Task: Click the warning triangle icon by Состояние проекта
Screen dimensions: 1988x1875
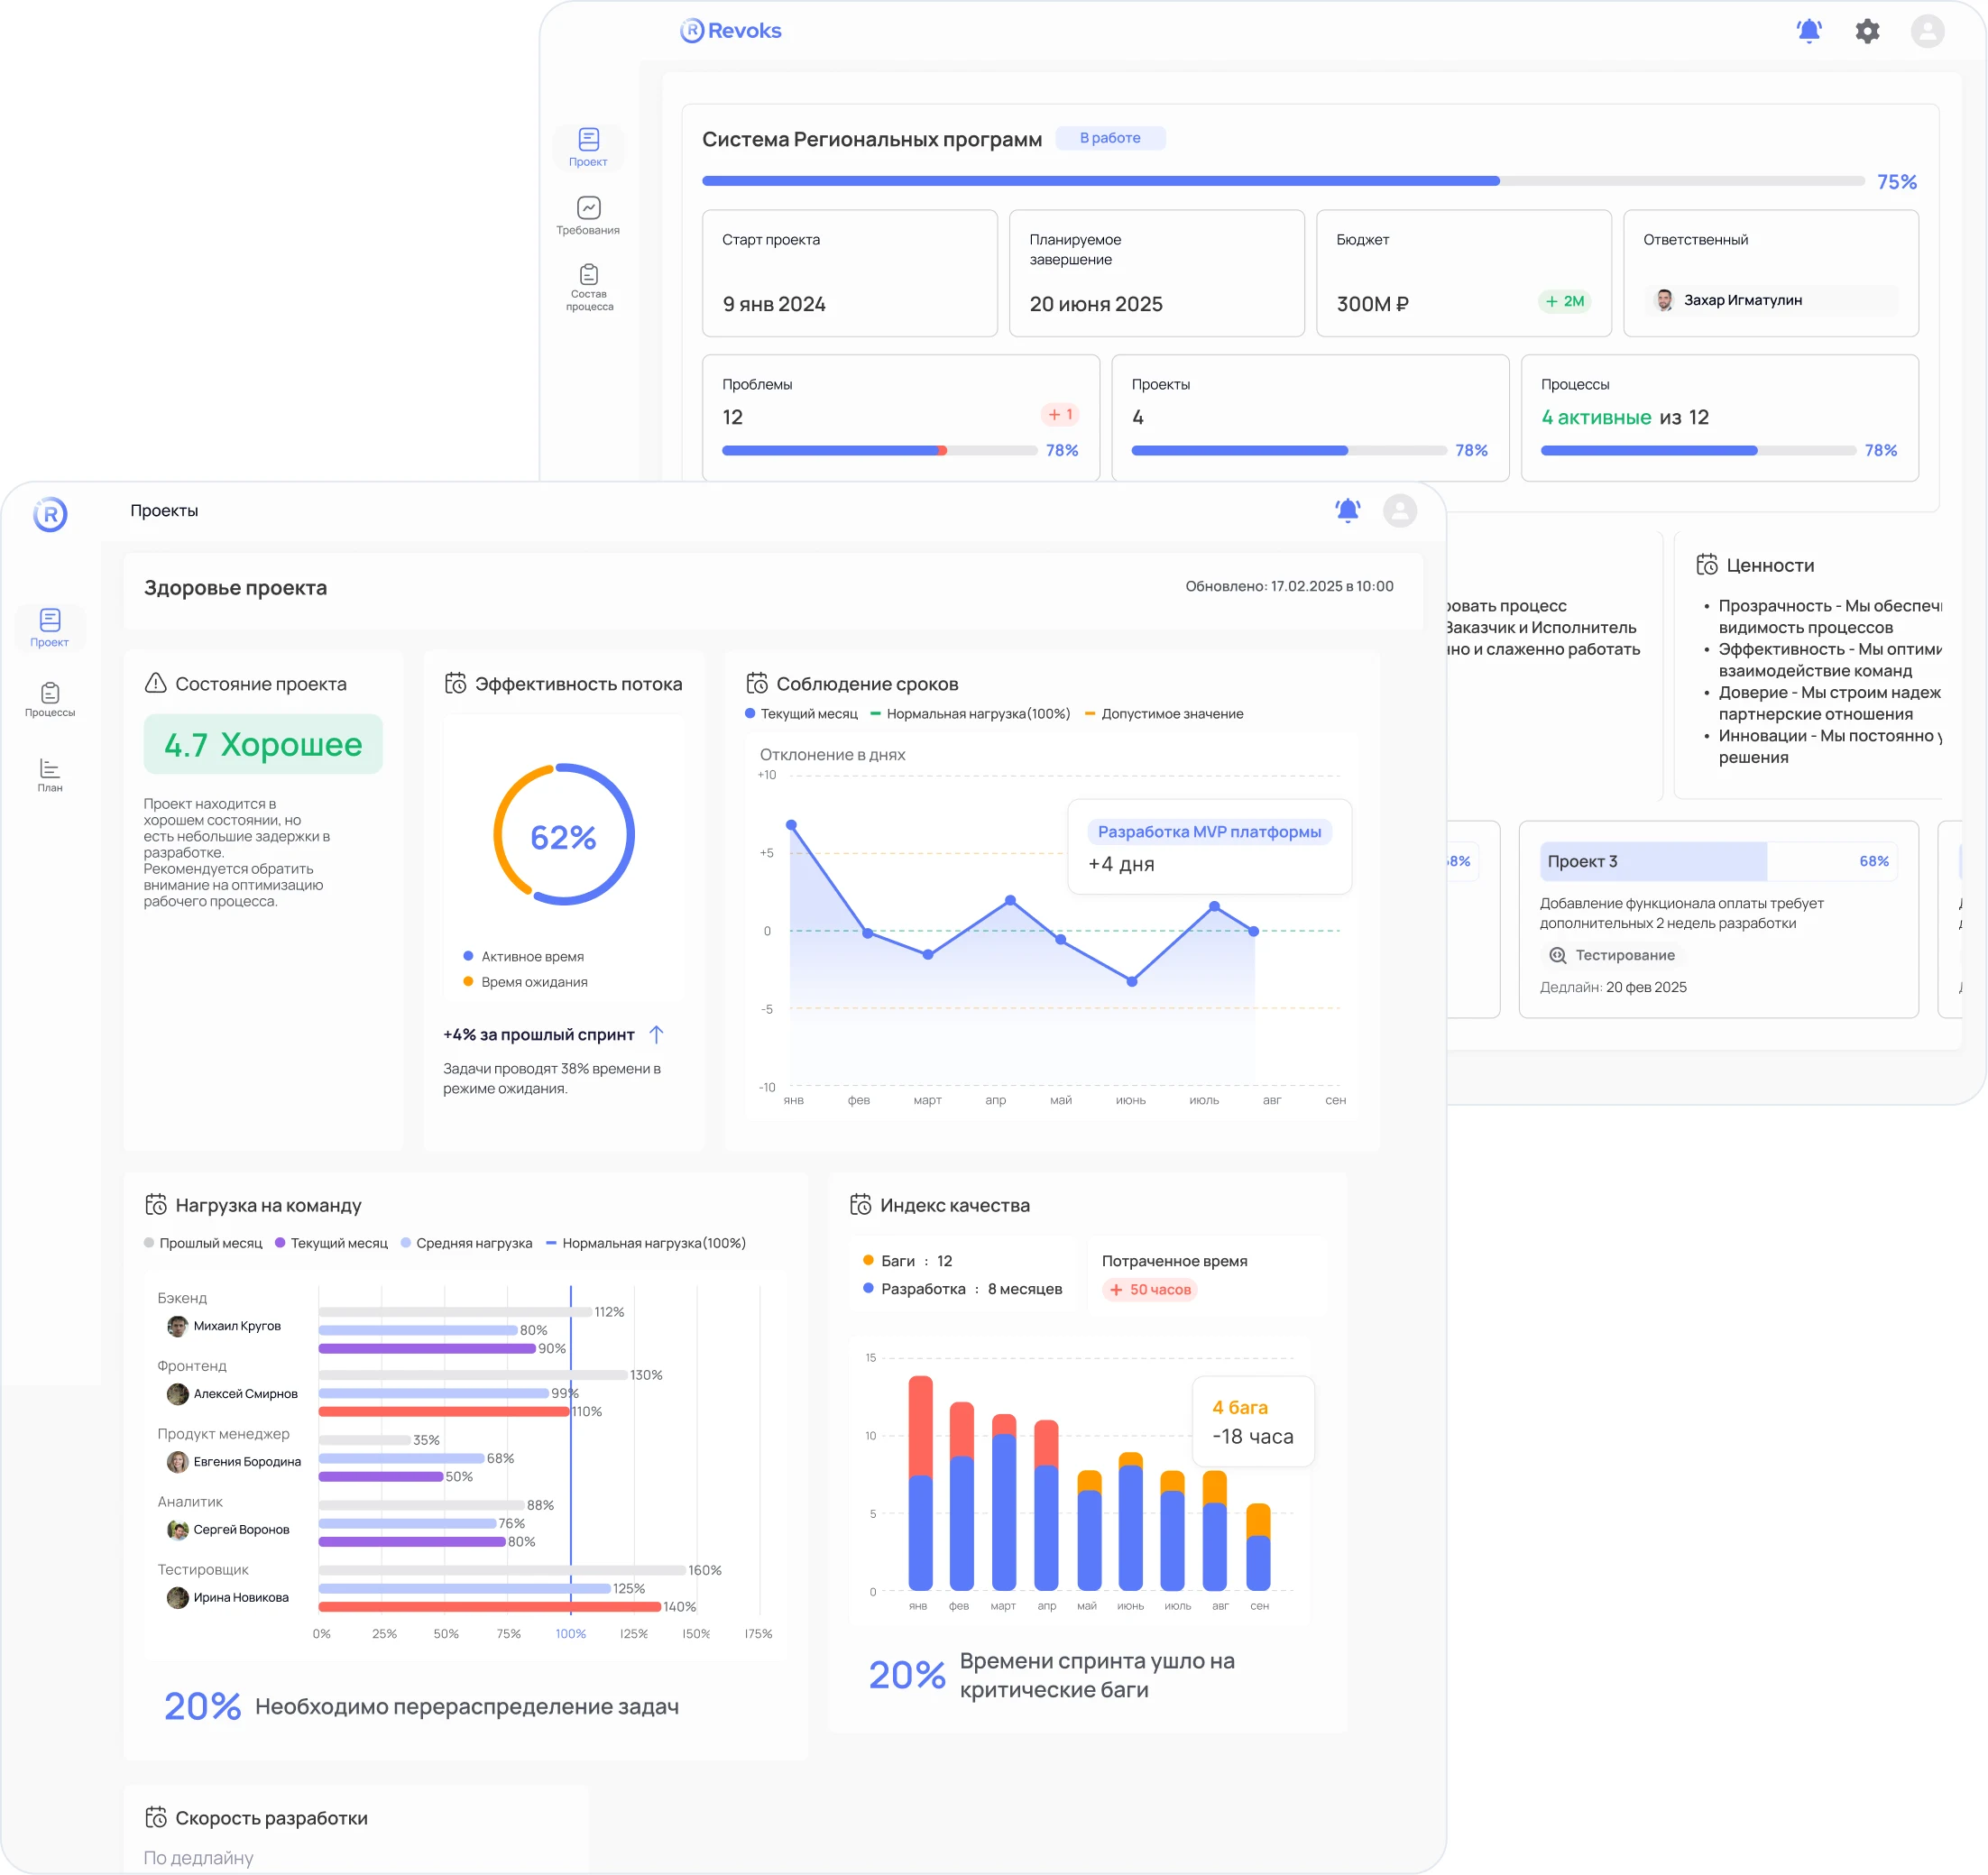Action: pyautogui.click(x=155, y=683)
